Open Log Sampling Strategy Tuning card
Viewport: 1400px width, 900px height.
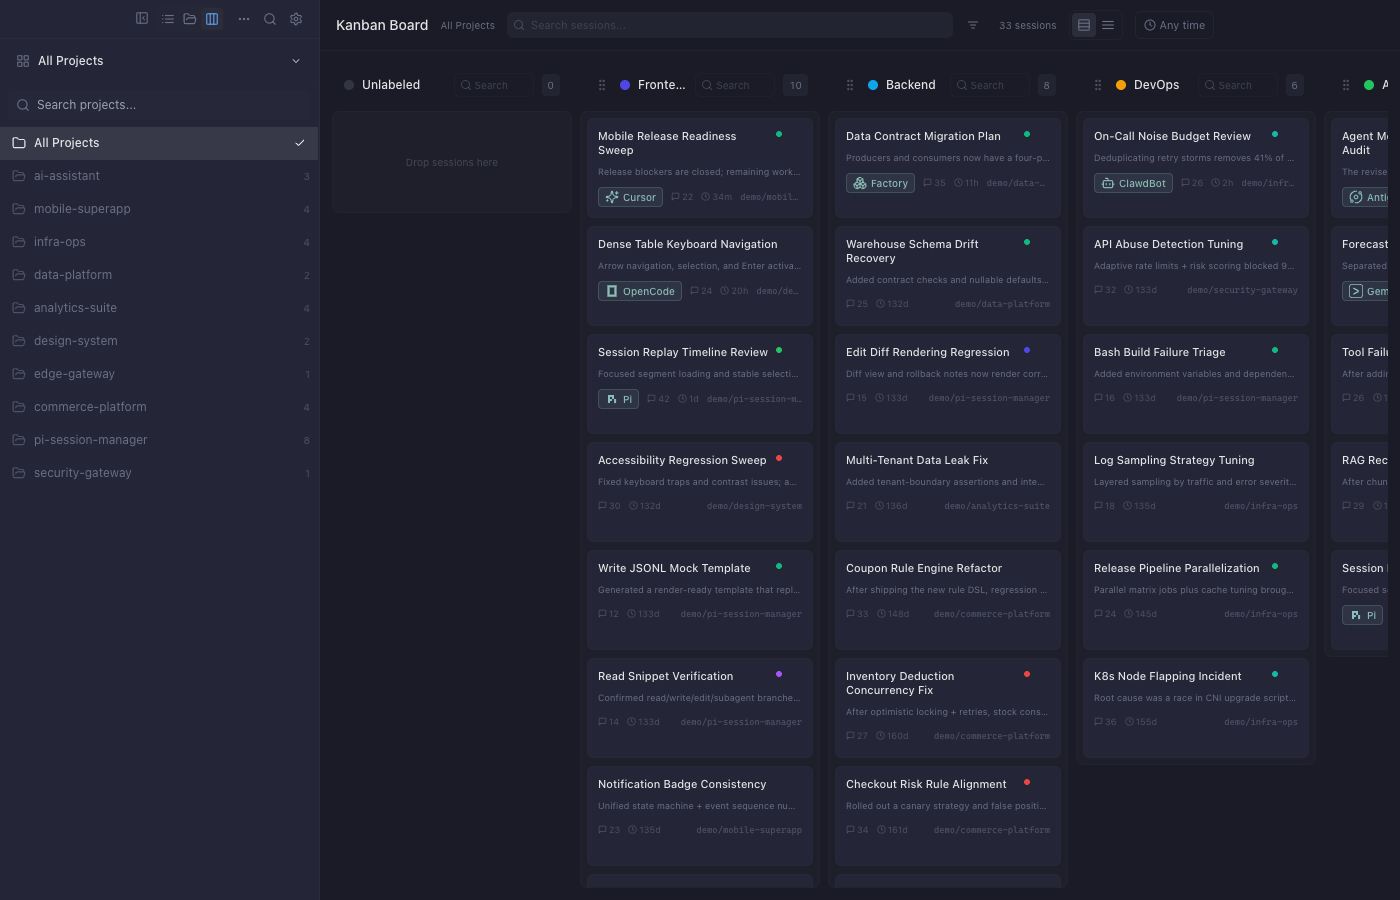(x=1196, y=492)
